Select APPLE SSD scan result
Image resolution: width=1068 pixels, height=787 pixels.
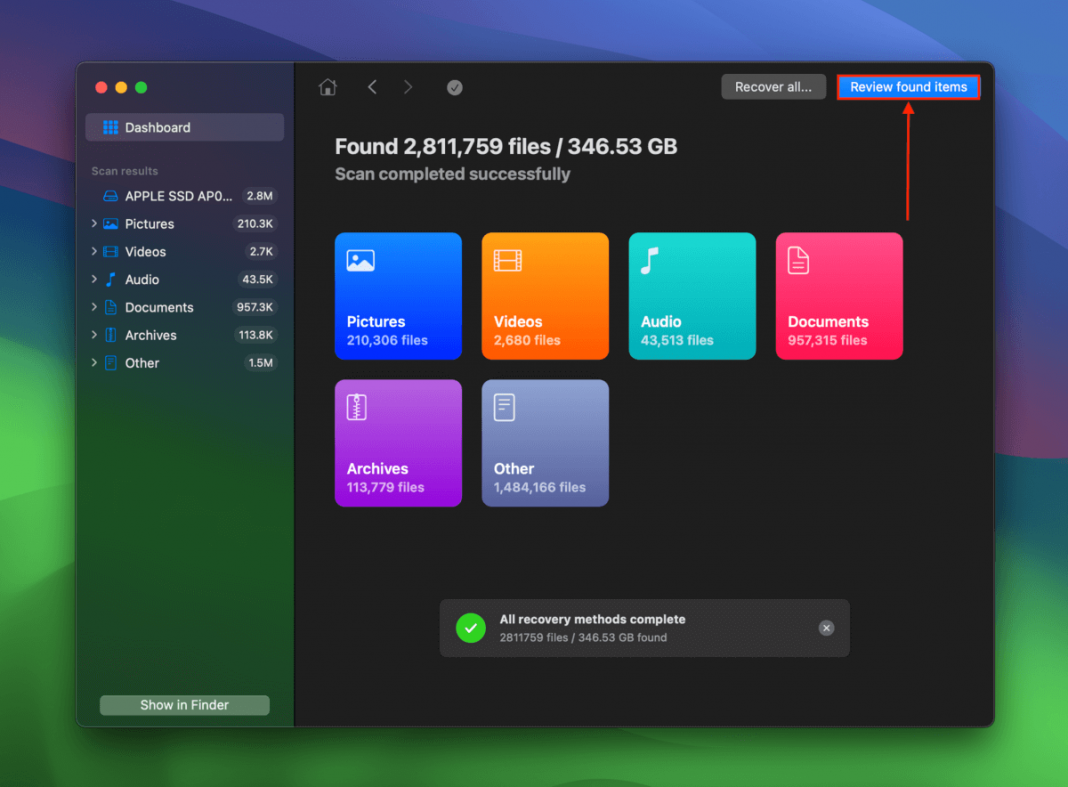coord(178,196)
